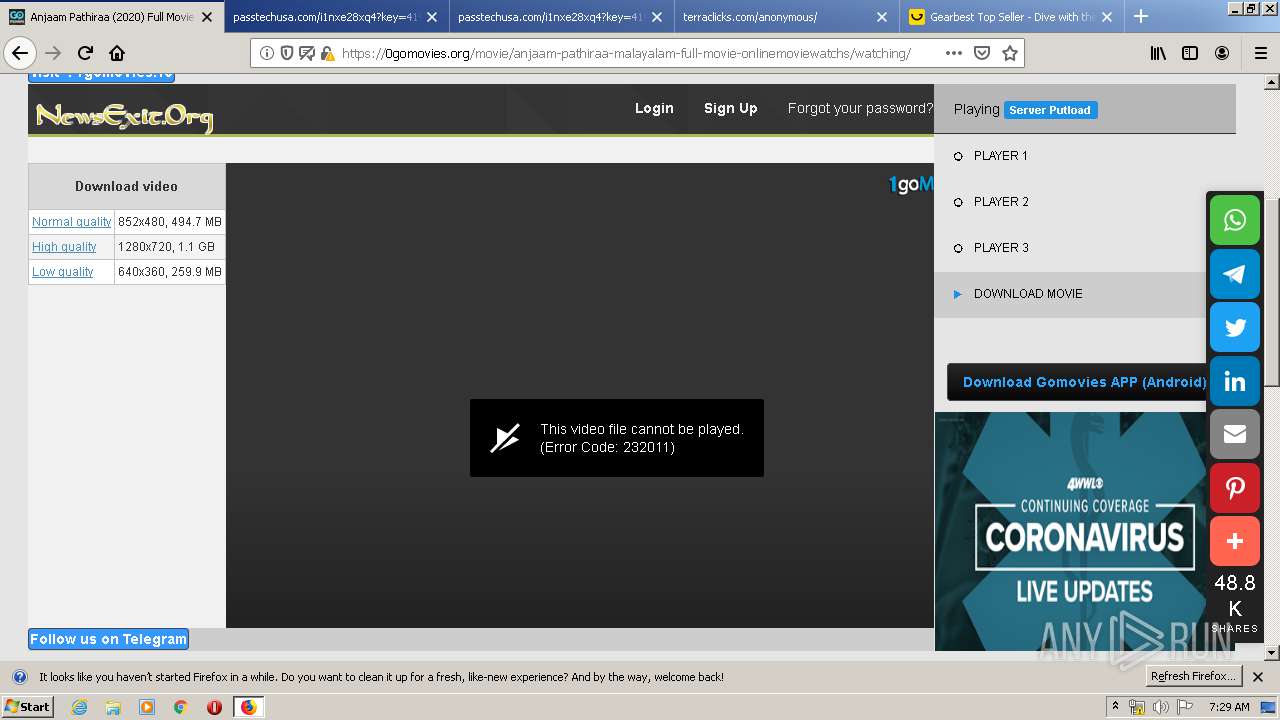The width and height of the screenshot is (1280, 720).
Task: Toggle the sidebar view icon
Action: pos(1190,53)
